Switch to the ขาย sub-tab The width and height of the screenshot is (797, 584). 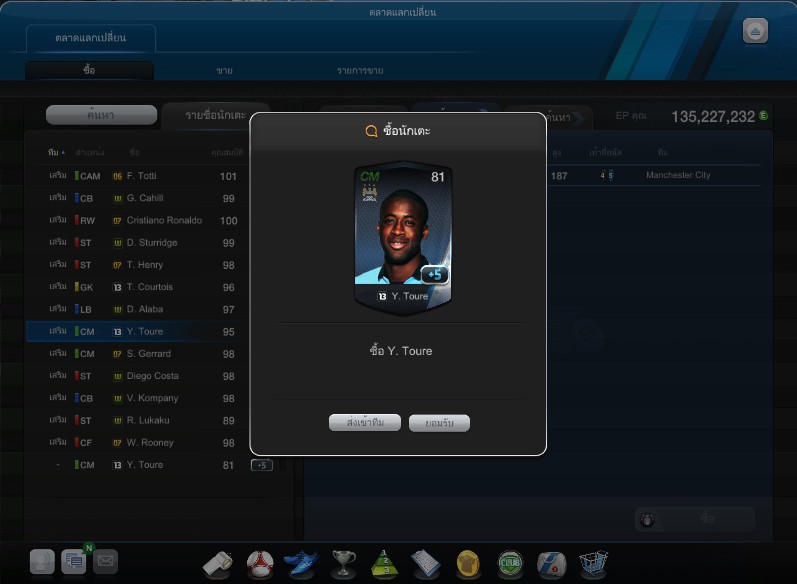pyautogui.click(x=224, y=71)
